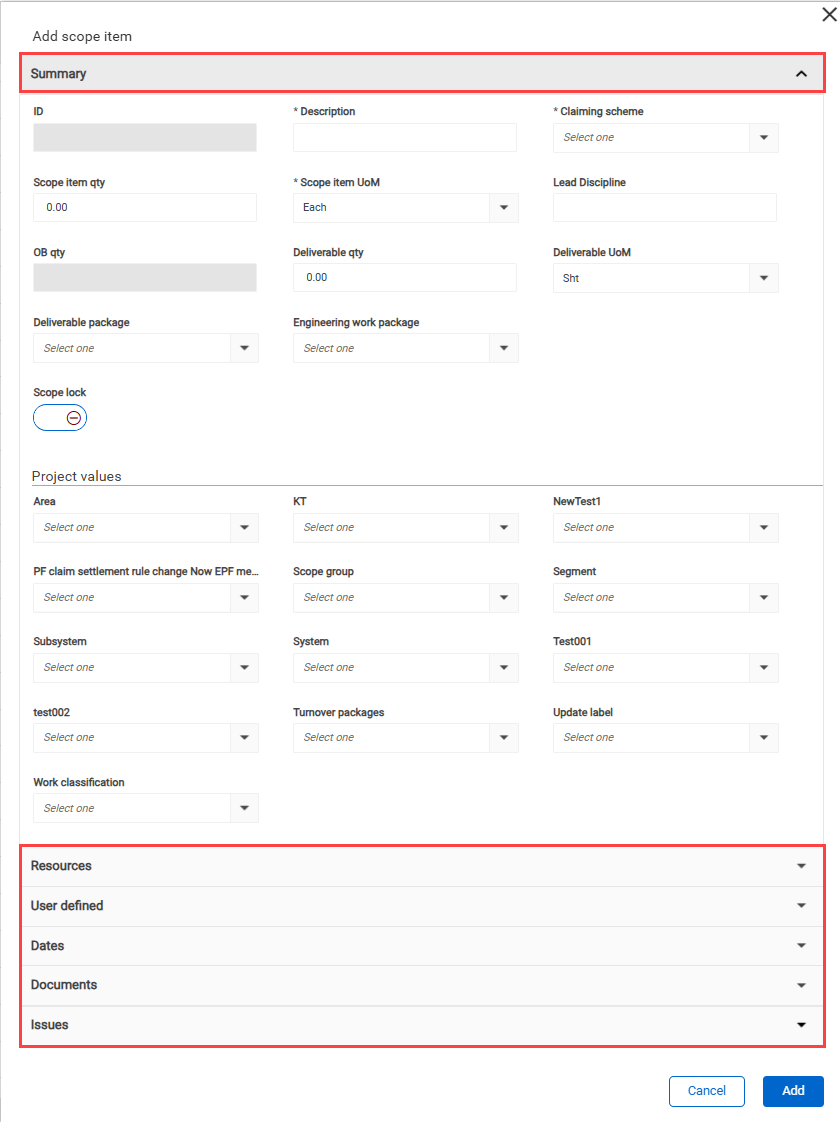Expand the User defined section
Screen dimensions: 840x1122
pyautogui.click(x=422, y=906)
